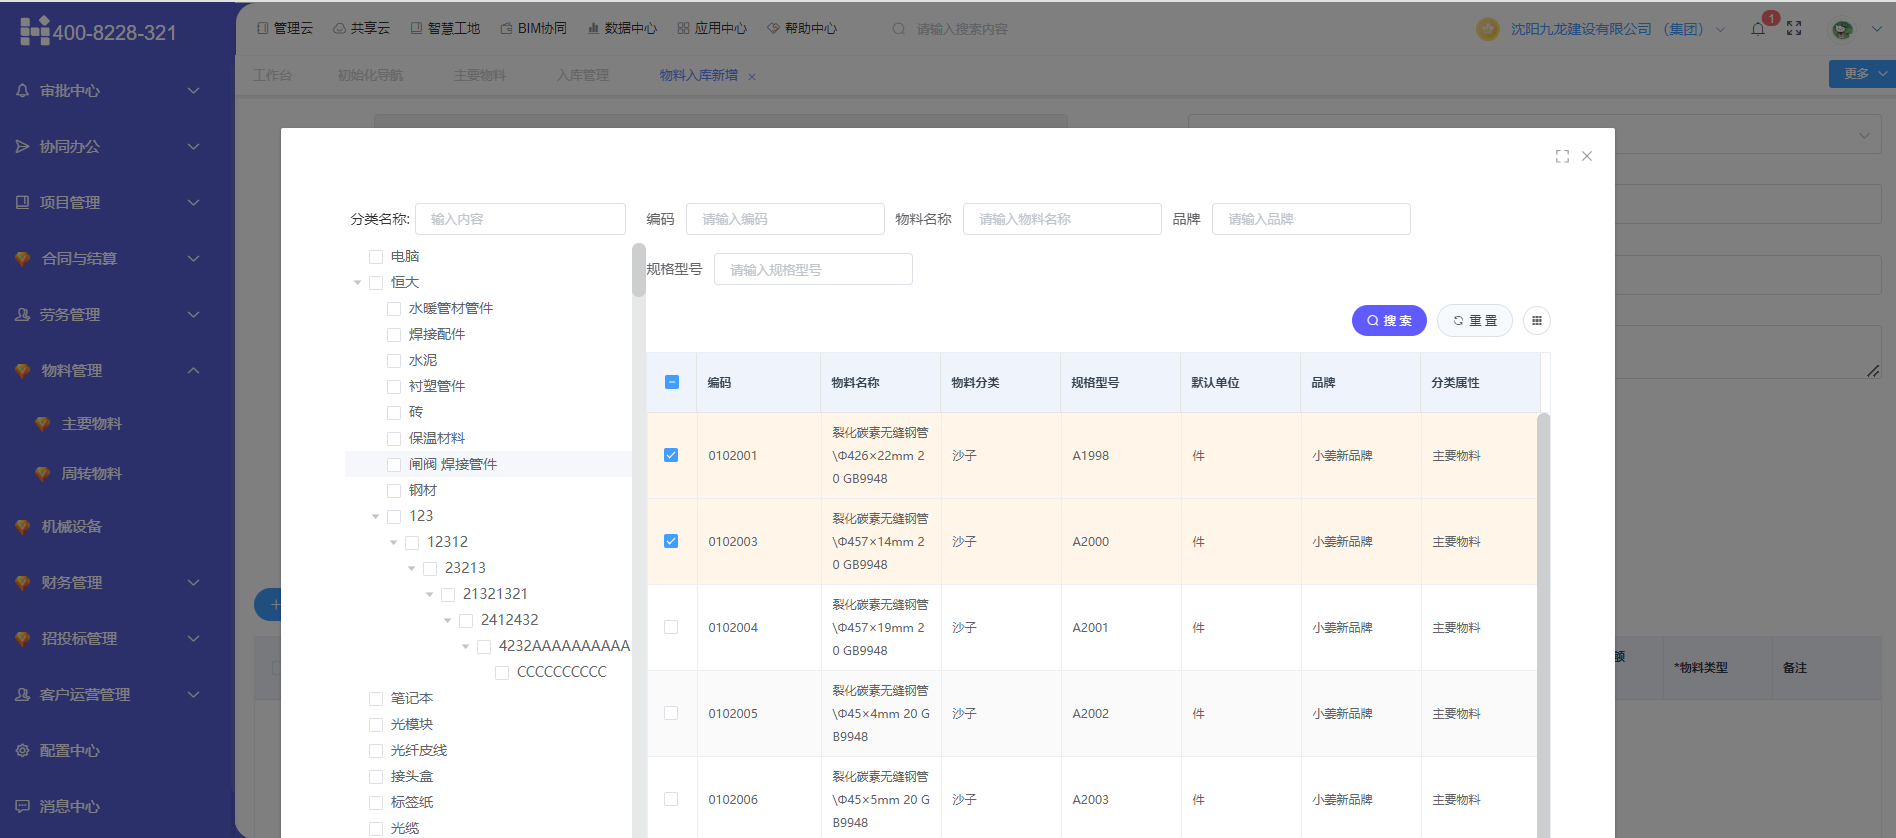This screenshot has width=1896, height=838.
Task: Collapse the 4232AAAAAAAAAA tree node
Action: 465,647
